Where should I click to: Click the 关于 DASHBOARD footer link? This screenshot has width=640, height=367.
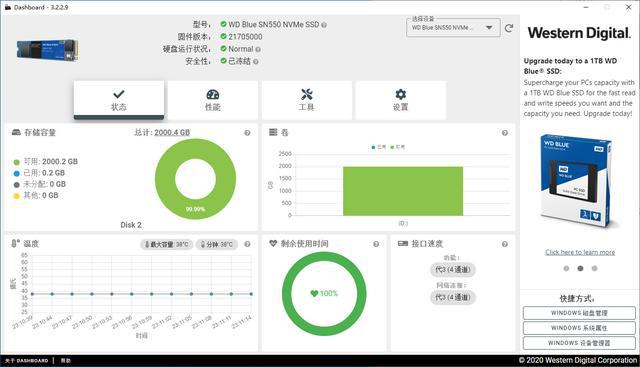[x=27, y=361]
